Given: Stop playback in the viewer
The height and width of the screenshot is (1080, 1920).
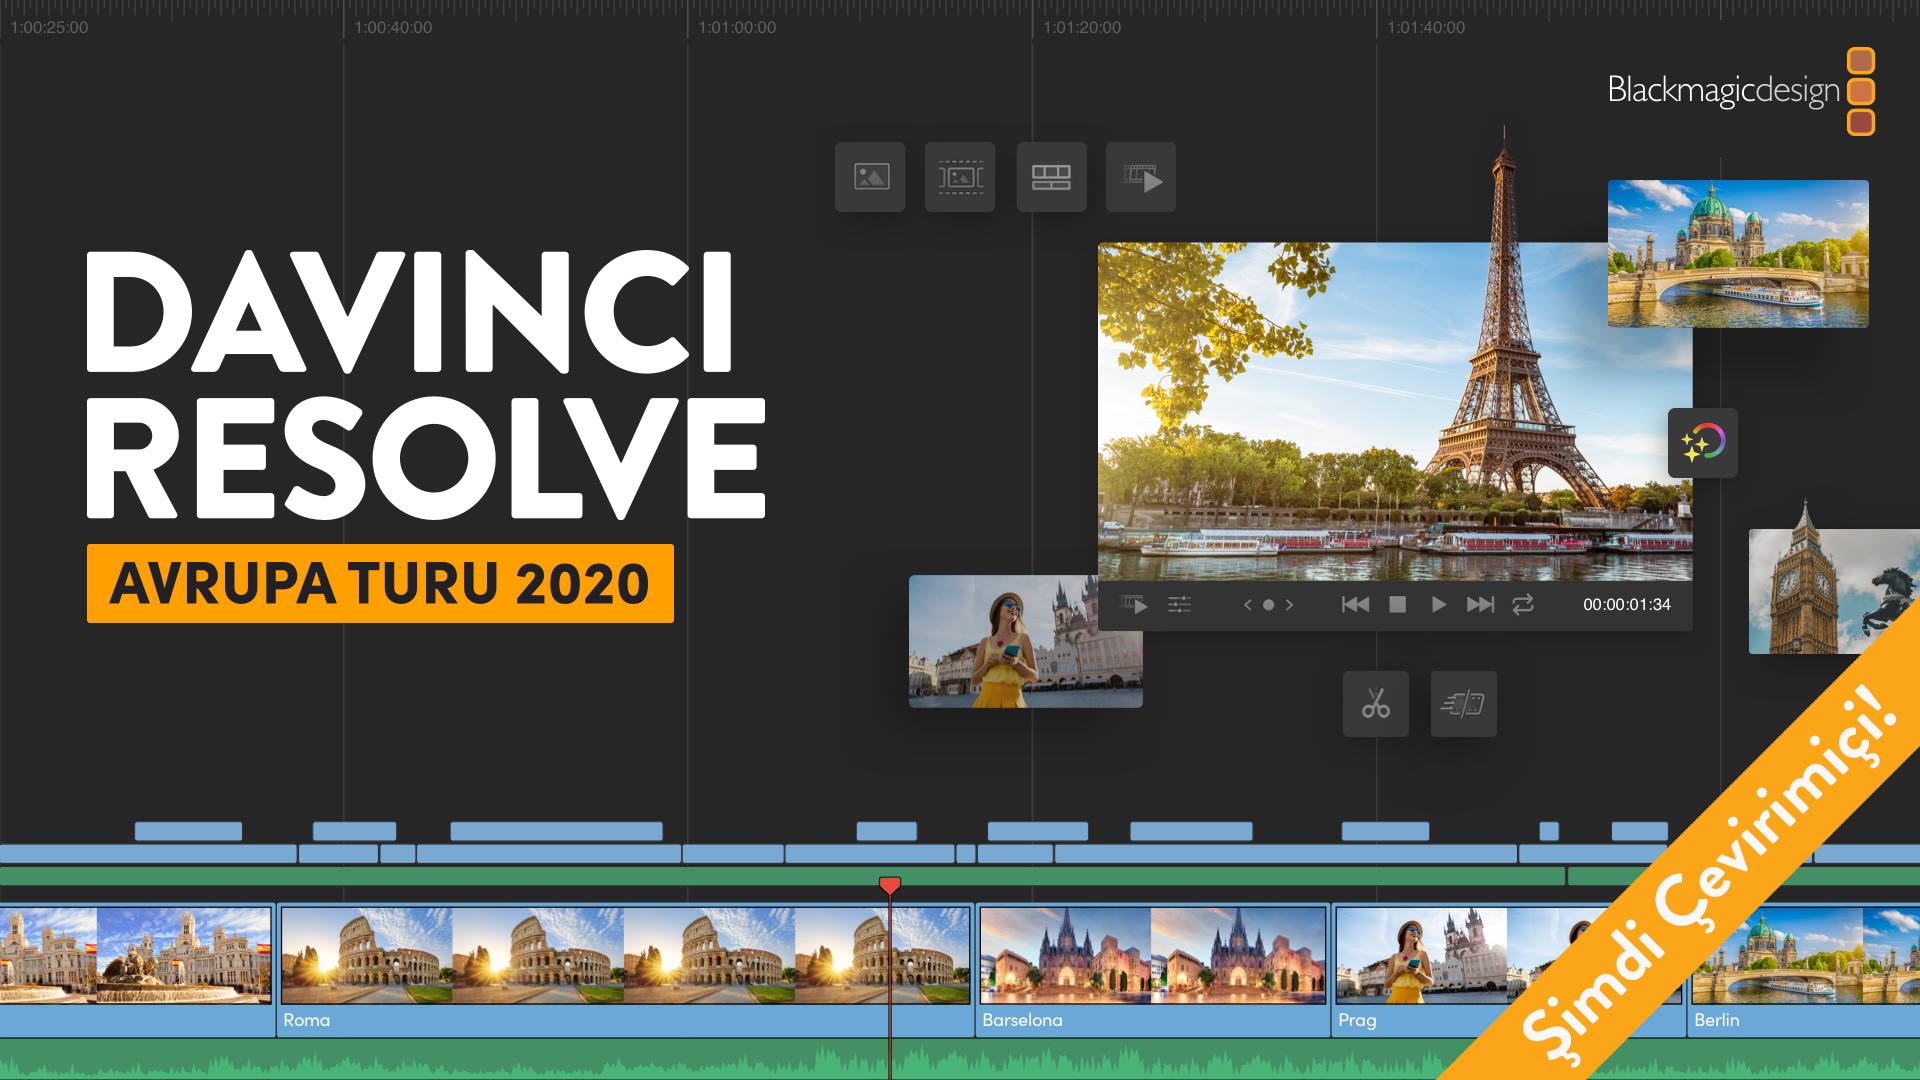Looking at the screenshot, I should click(x=1398, y=604).
